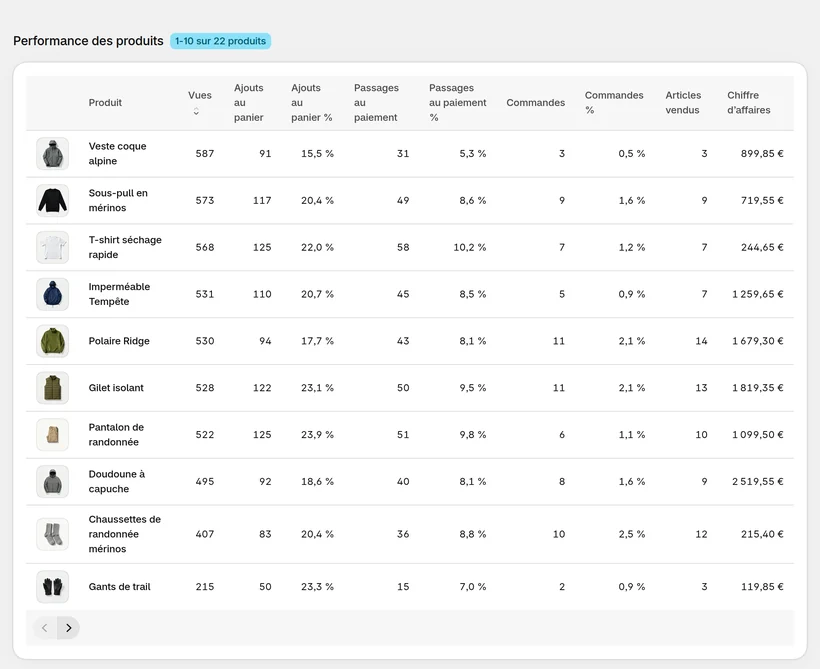The width and height of the screenshot is (820, 669).
Task: Open Chaussettes de randonnée mérinos thumbnail
Action: 52,534
